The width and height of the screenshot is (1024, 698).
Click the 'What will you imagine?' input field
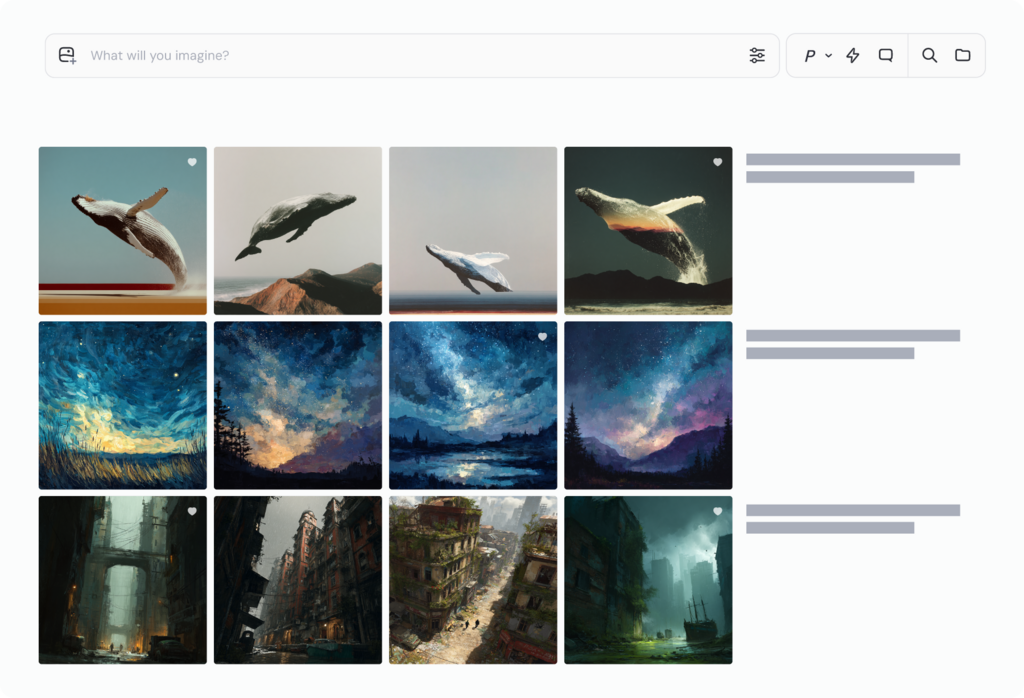[x=400, y=55]
